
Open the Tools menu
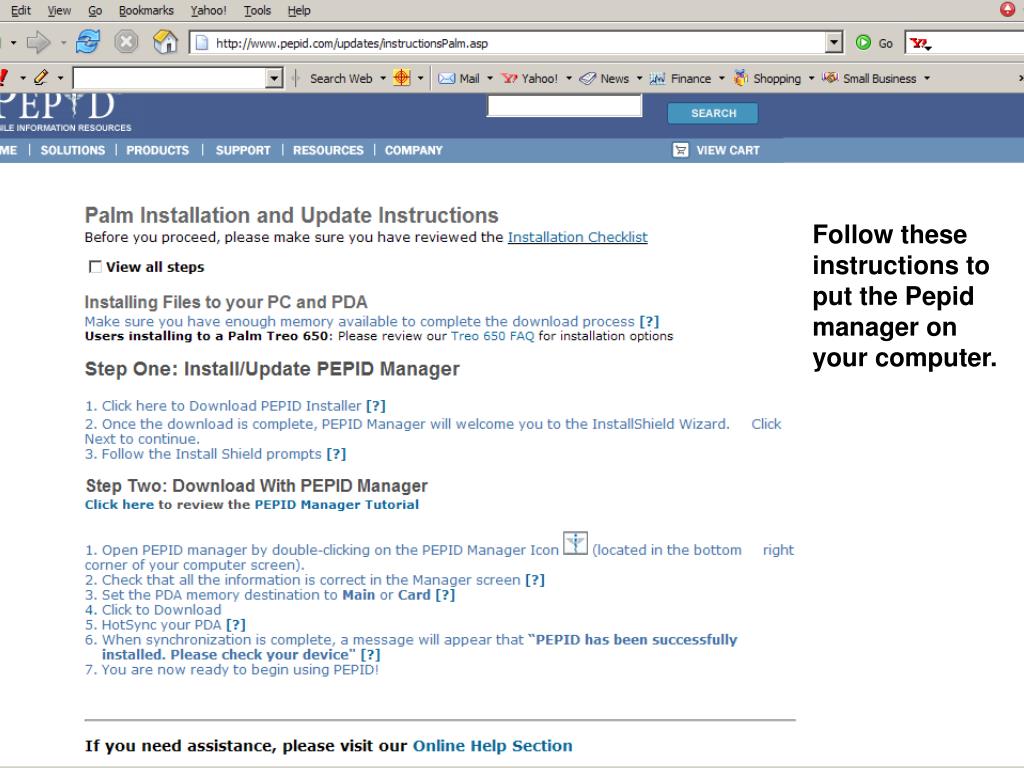point(257,10)
